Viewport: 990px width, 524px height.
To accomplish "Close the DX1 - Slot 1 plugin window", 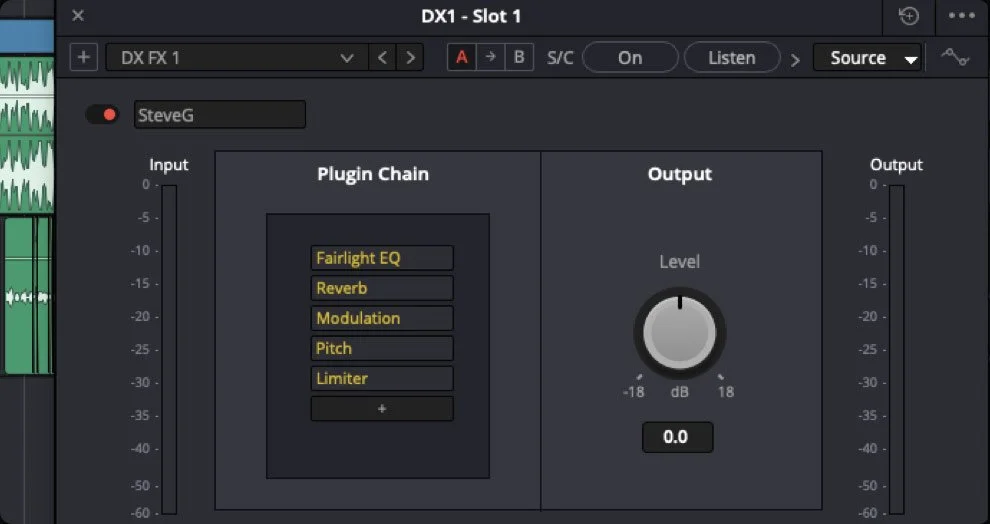I will point(78,16).
